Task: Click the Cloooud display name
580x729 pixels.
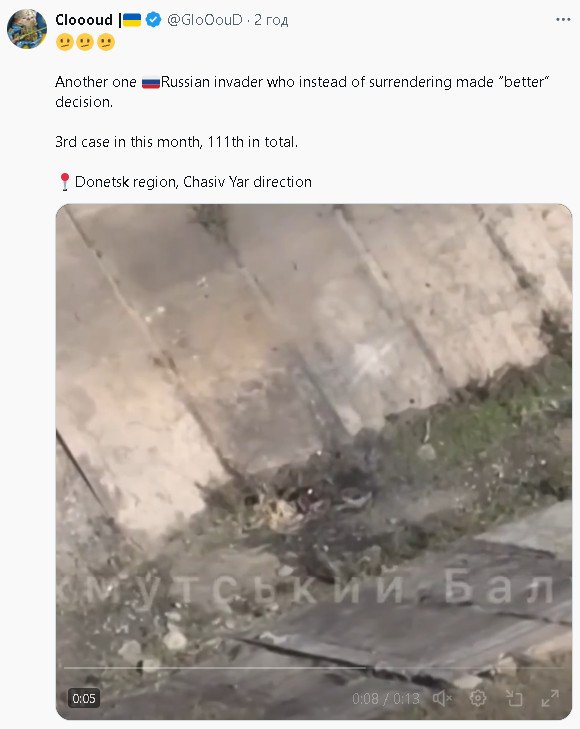Action: point(84,20)
